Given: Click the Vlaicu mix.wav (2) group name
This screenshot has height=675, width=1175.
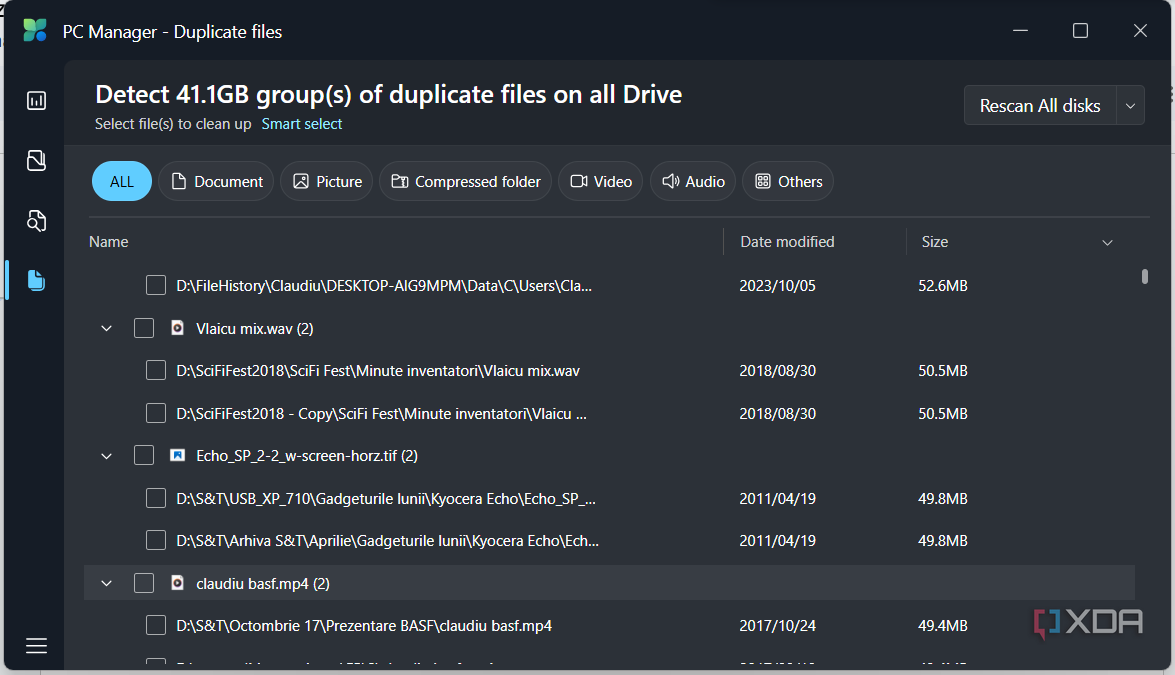Looking at the screenshot, I should coord(255,328).
